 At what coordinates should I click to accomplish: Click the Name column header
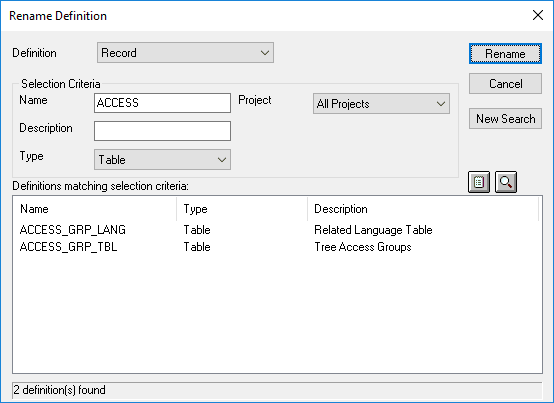[x=95, y=209]
